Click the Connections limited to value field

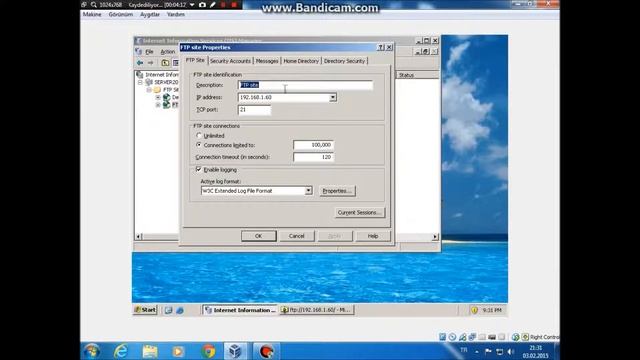(313, 145)
